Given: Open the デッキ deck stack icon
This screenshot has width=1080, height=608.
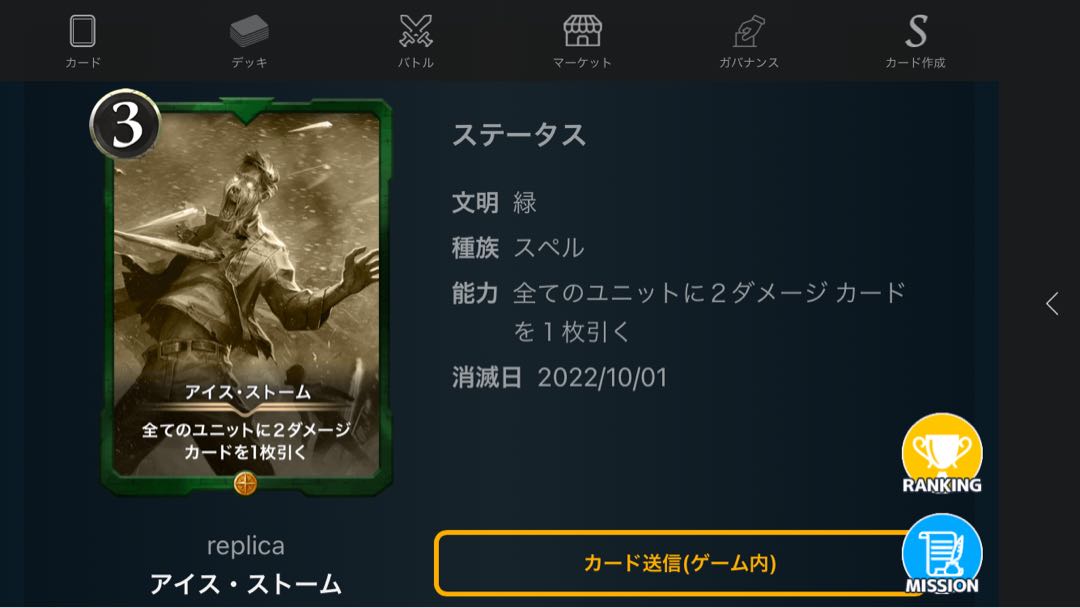Looking at the screenshot, I should point(249,32).
